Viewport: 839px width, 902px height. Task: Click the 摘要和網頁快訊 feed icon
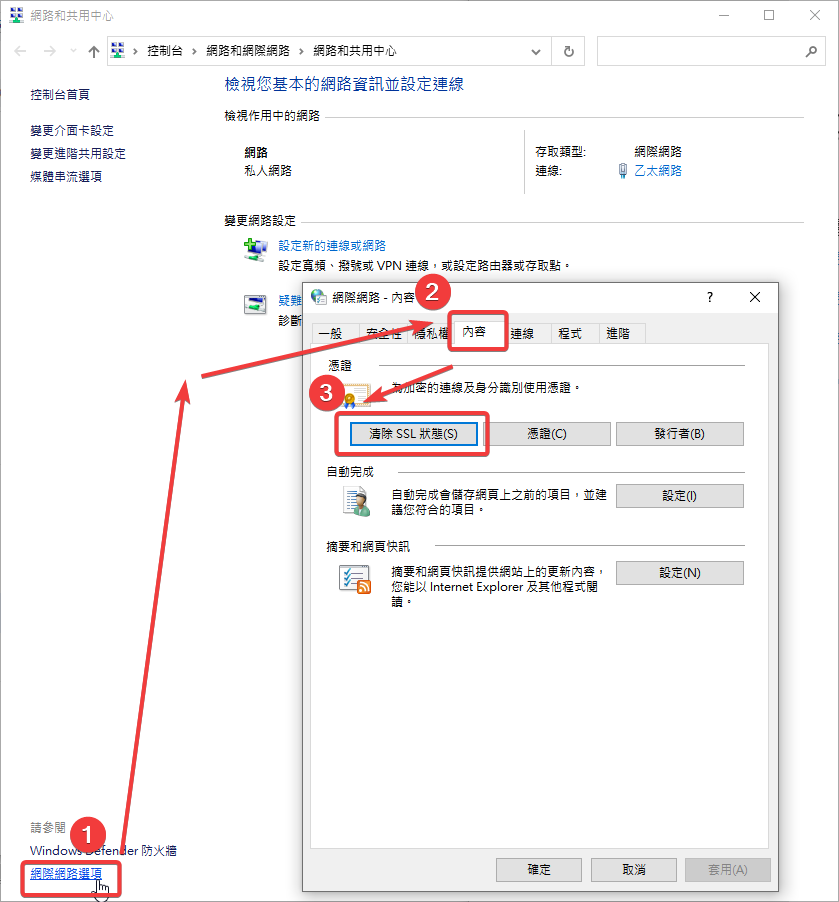tap(356, 579)
